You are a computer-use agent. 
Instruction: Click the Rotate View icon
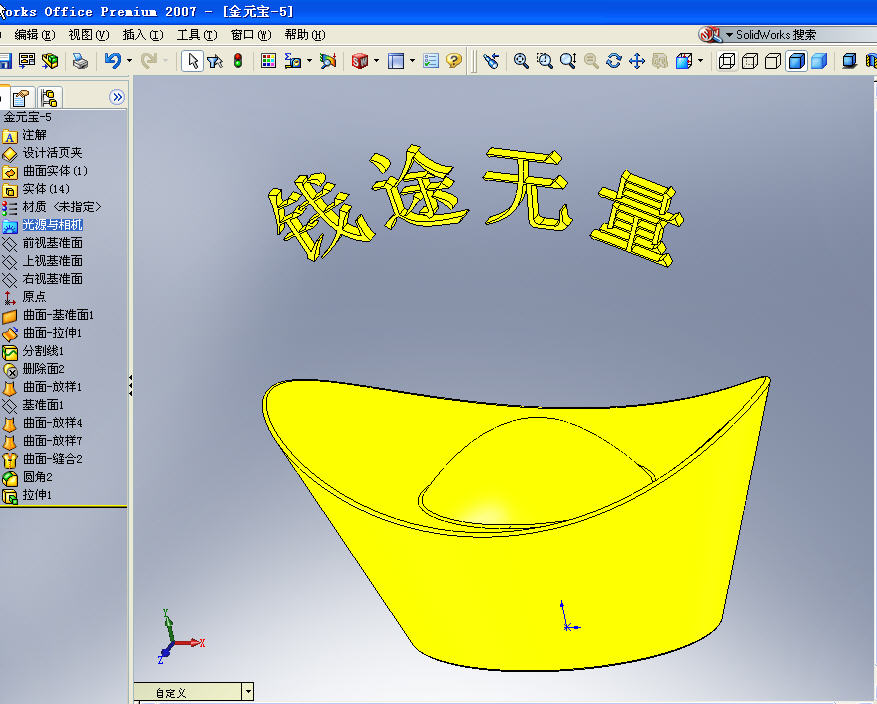coord(614,60)
